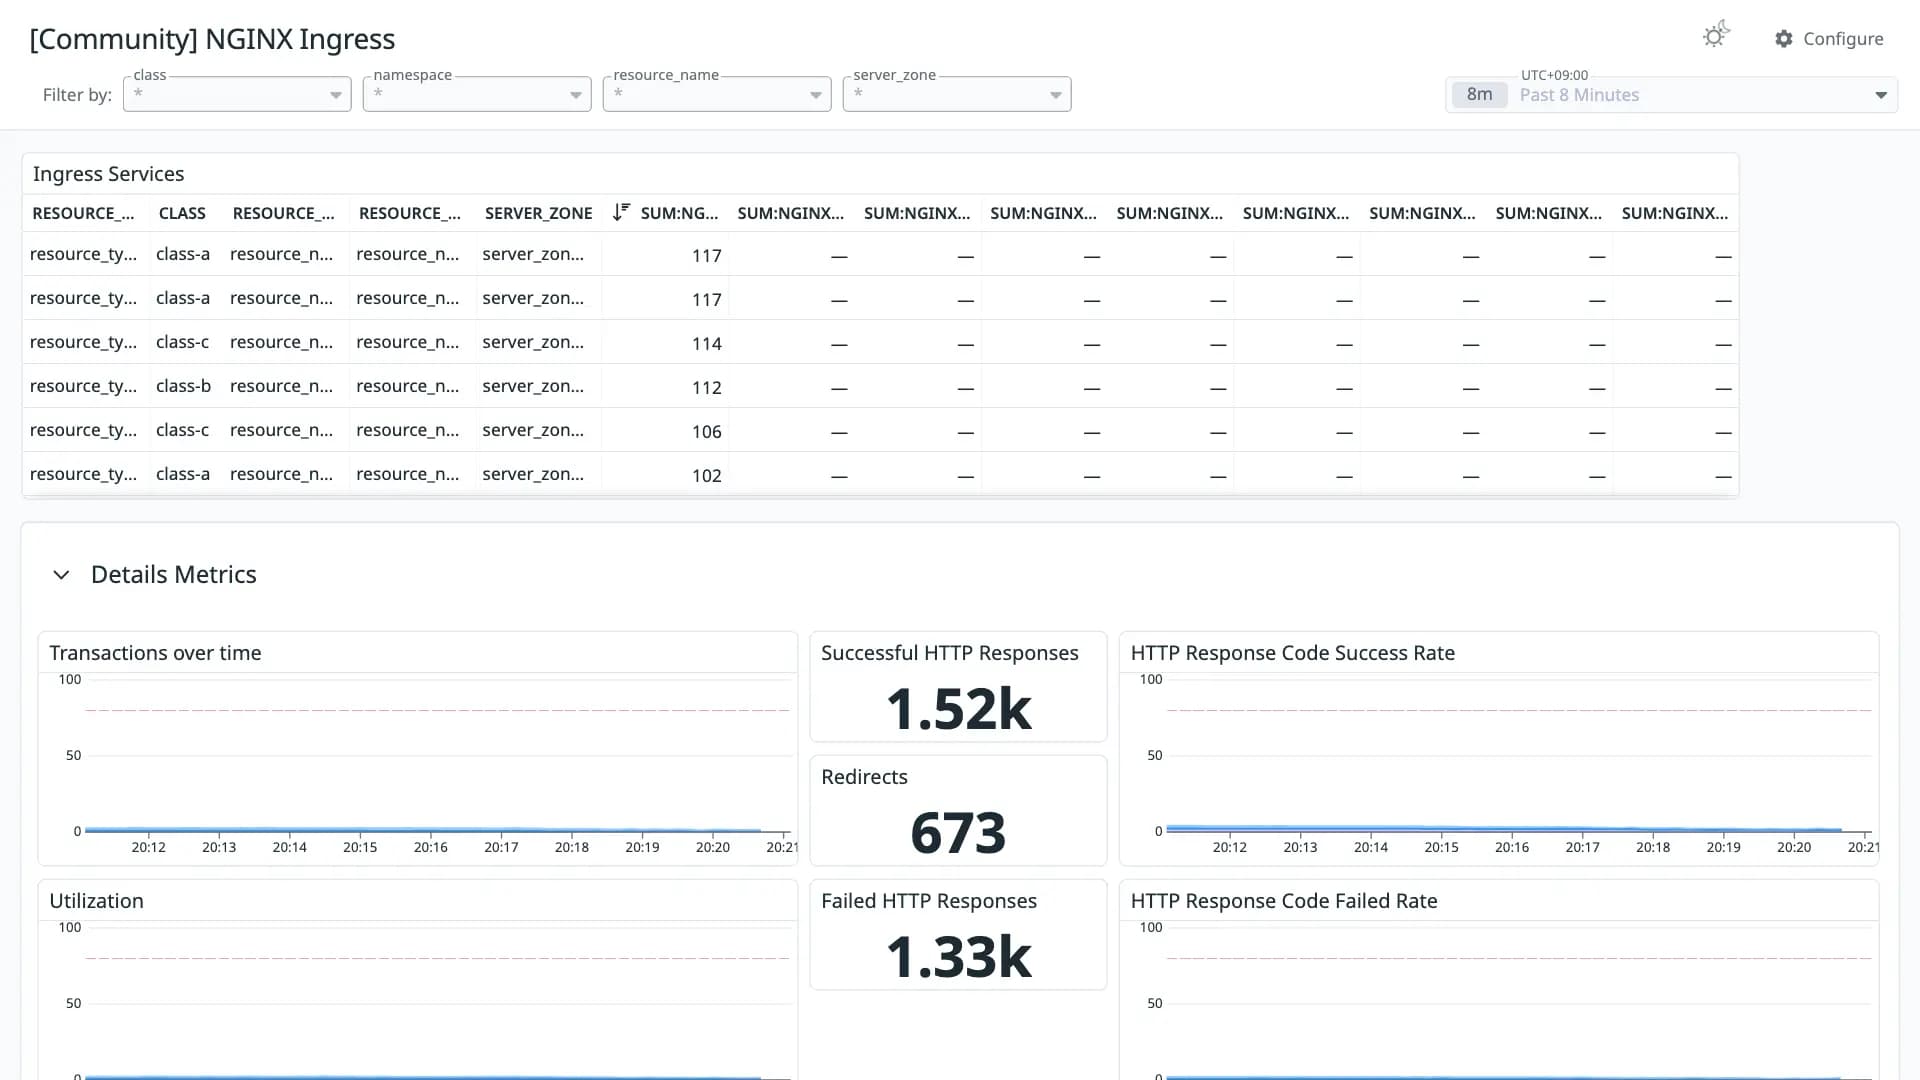Image resolution: width=1920 pixels, height=1080 pixels.
Task: Click the Details Metrics section heading
Action: 174,575
